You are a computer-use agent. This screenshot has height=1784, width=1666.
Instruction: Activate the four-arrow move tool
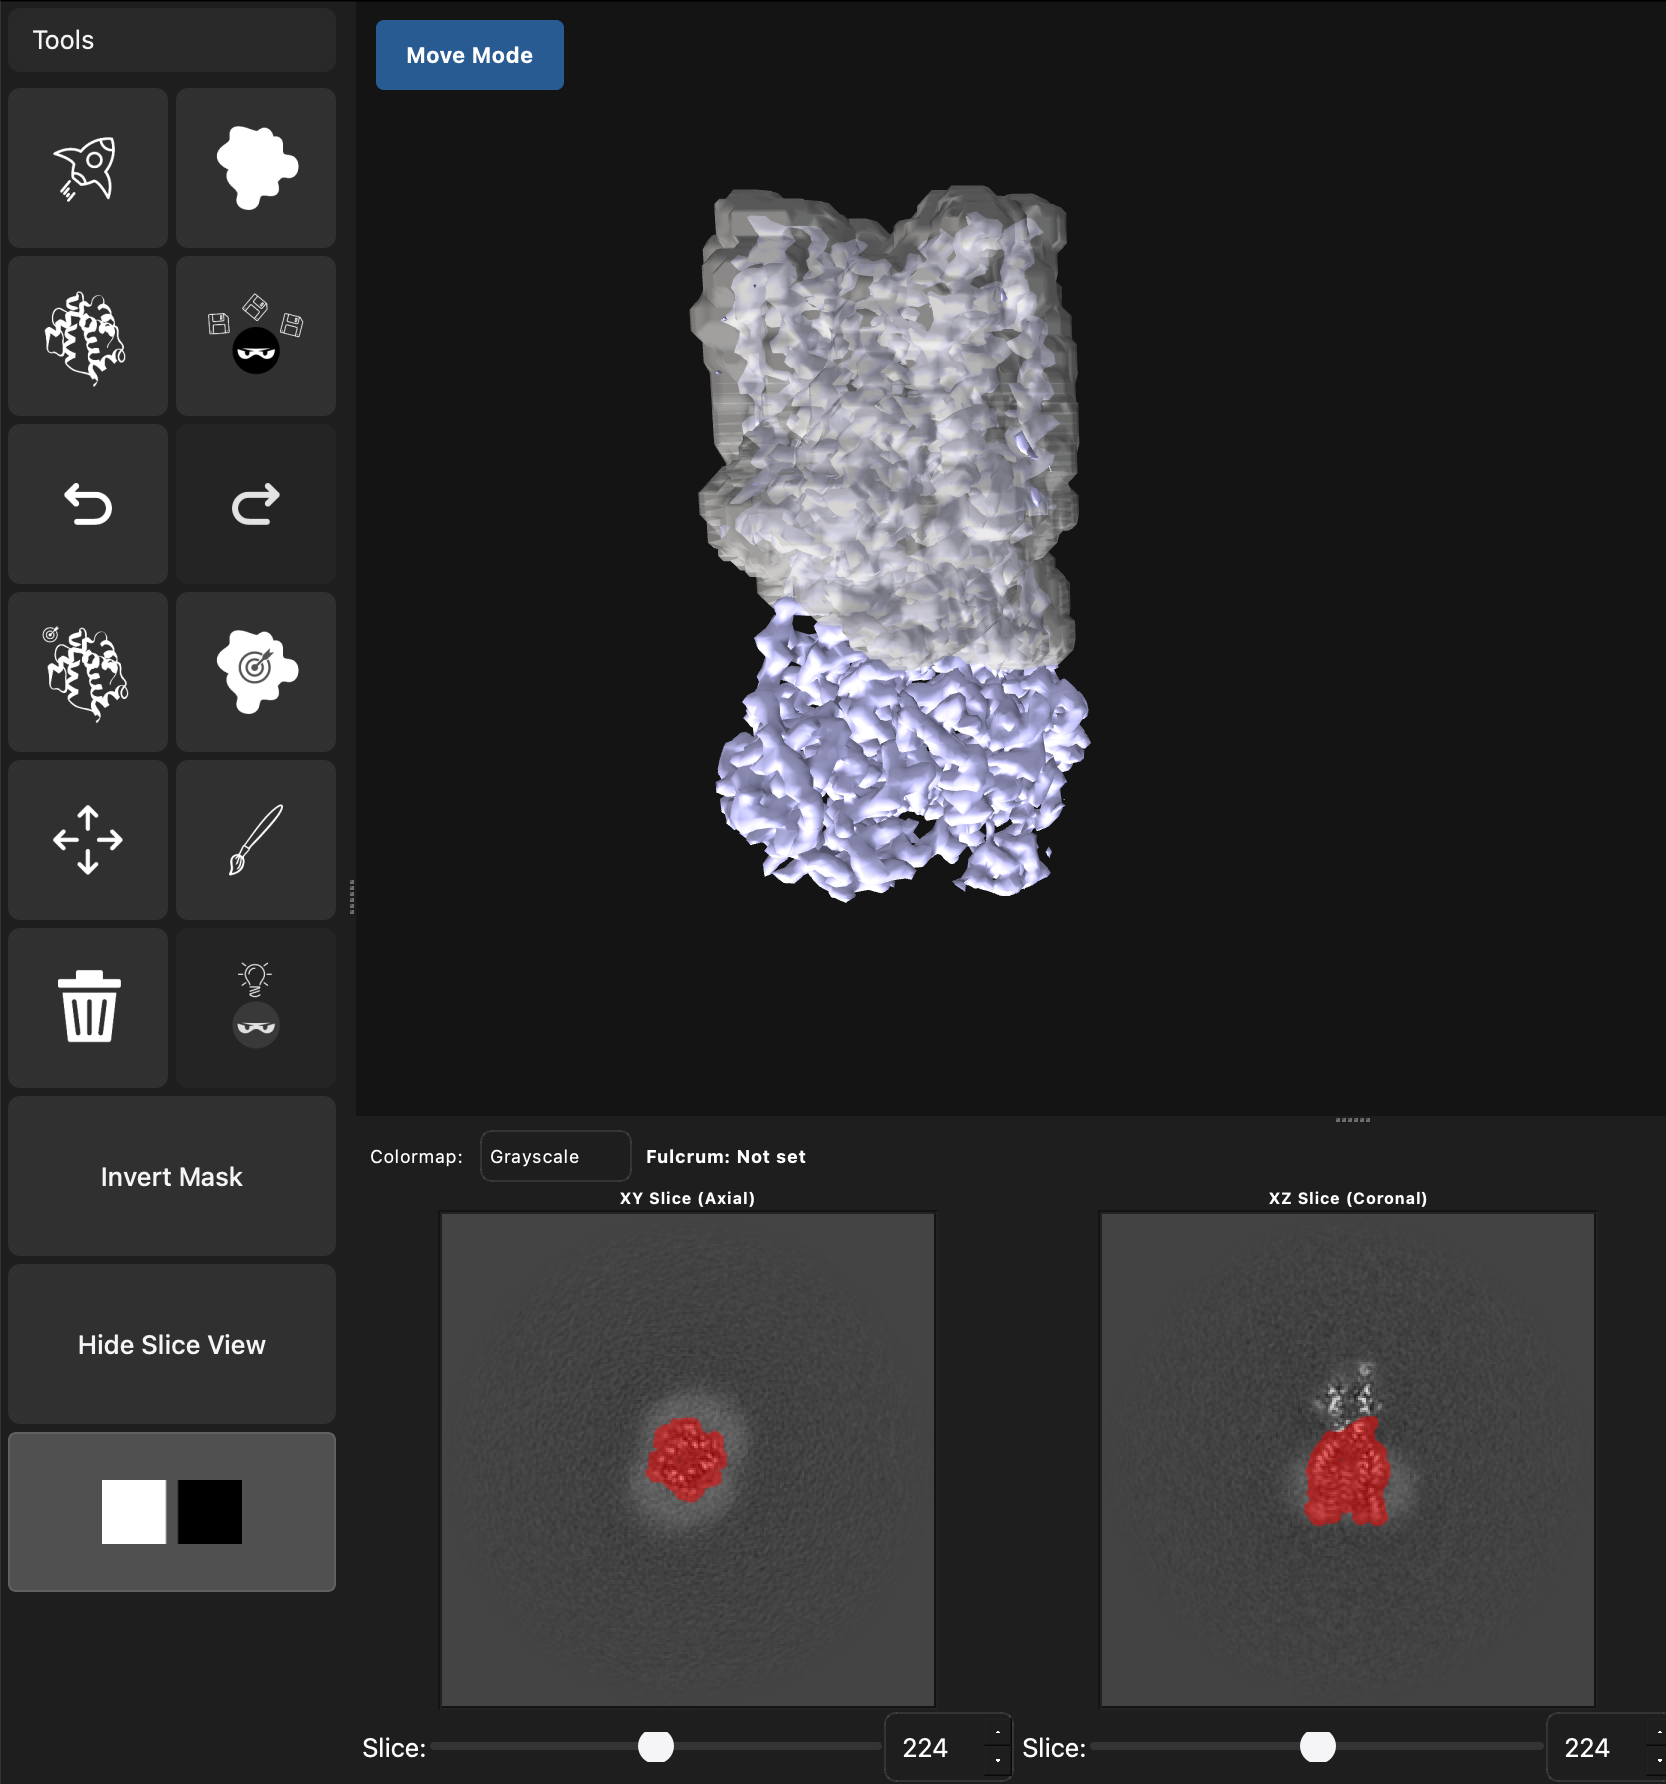[x=88, y=840]
